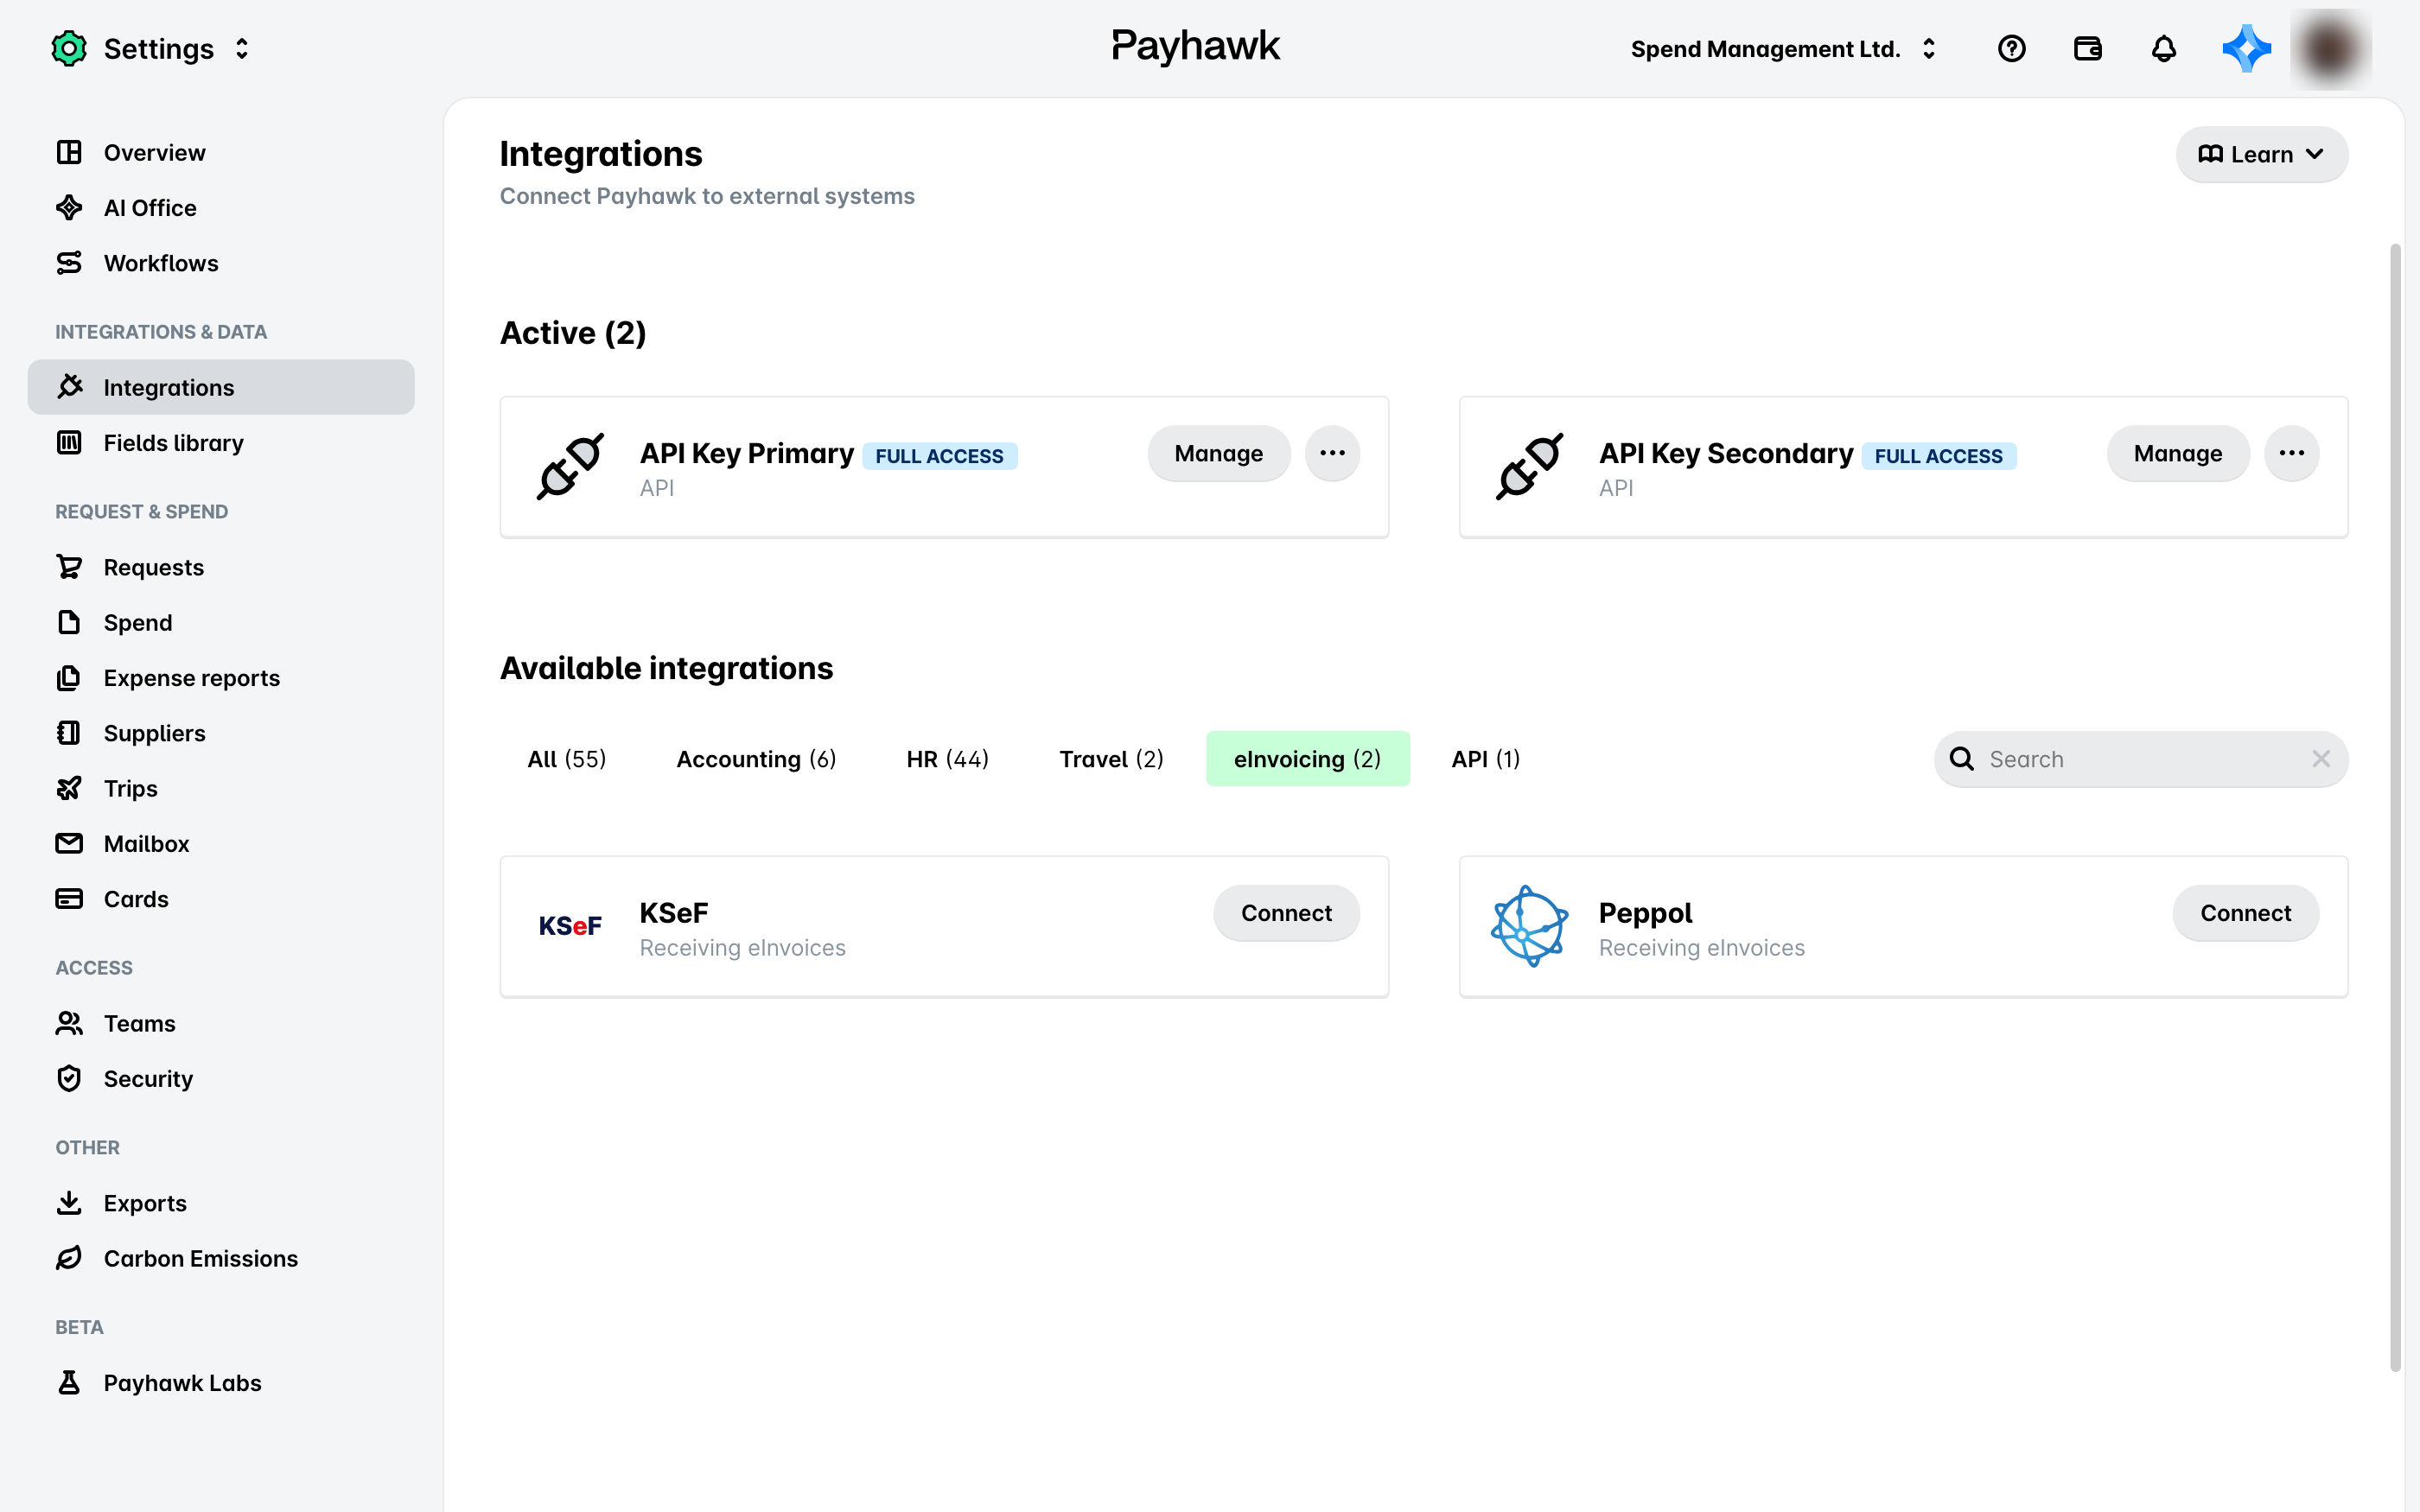
Task: Select the Travel (2) filter tab
Action: pyautogui.click(x=1111, y=759)
